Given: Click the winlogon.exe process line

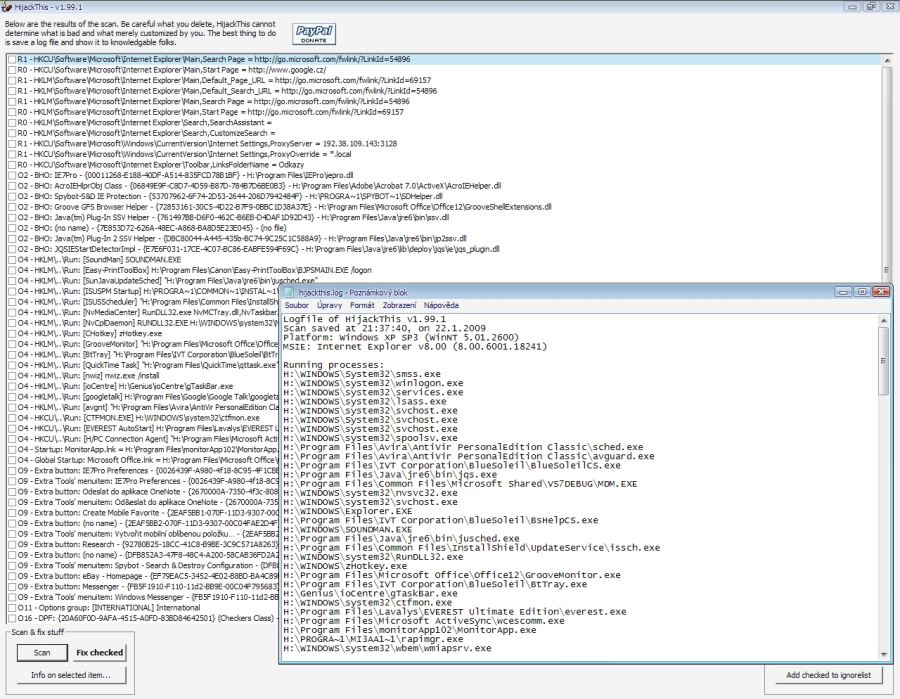Looking at the screenshot, I should (373, 383).
